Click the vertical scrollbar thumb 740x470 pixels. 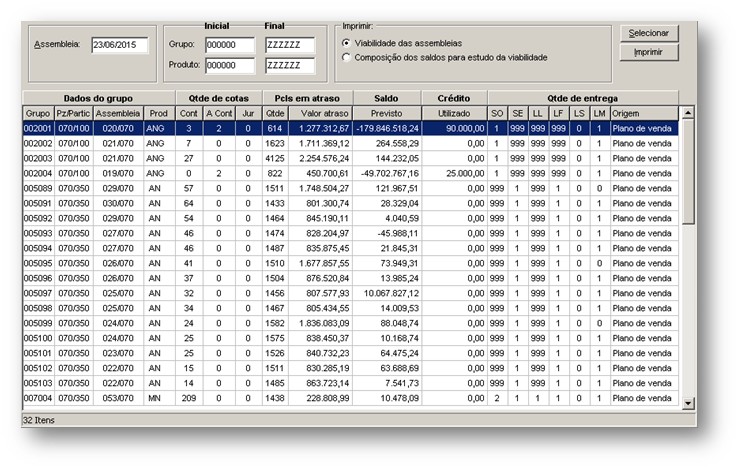(x=688, y=172)
